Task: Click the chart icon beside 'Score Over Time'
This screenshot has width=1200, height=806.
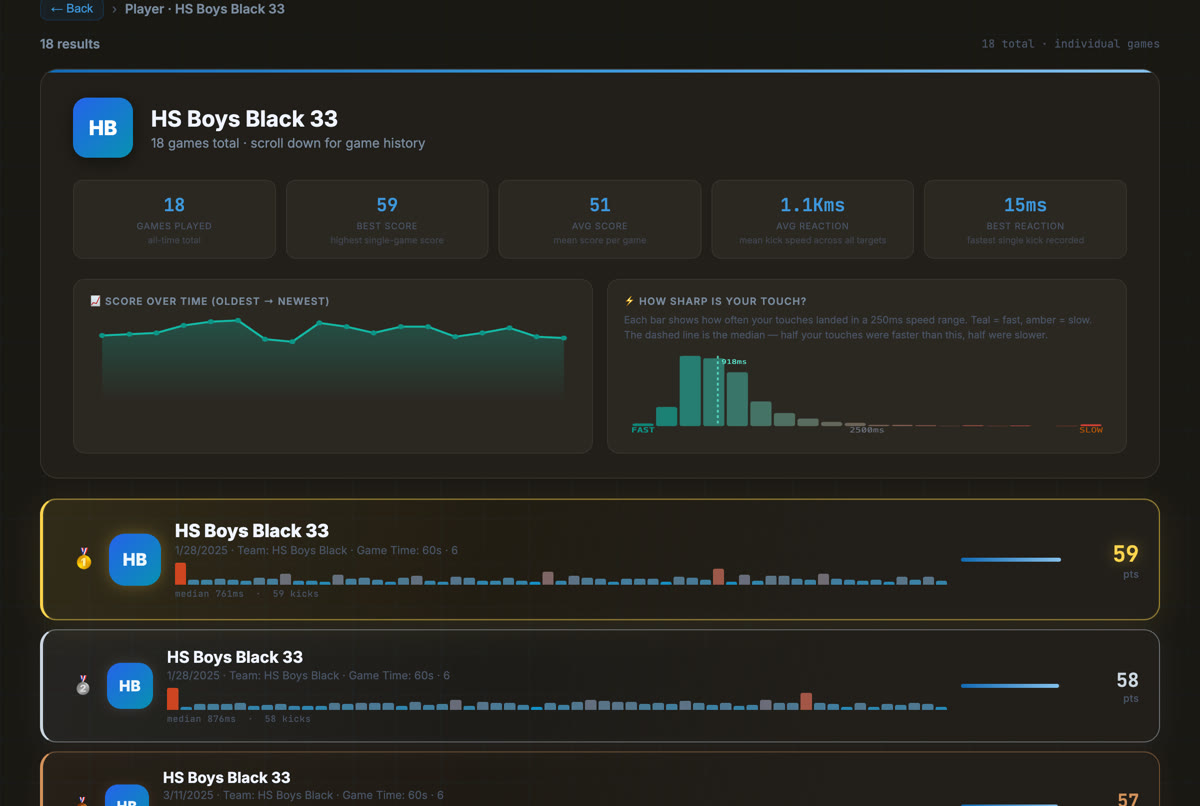Action: pos(95,301)
